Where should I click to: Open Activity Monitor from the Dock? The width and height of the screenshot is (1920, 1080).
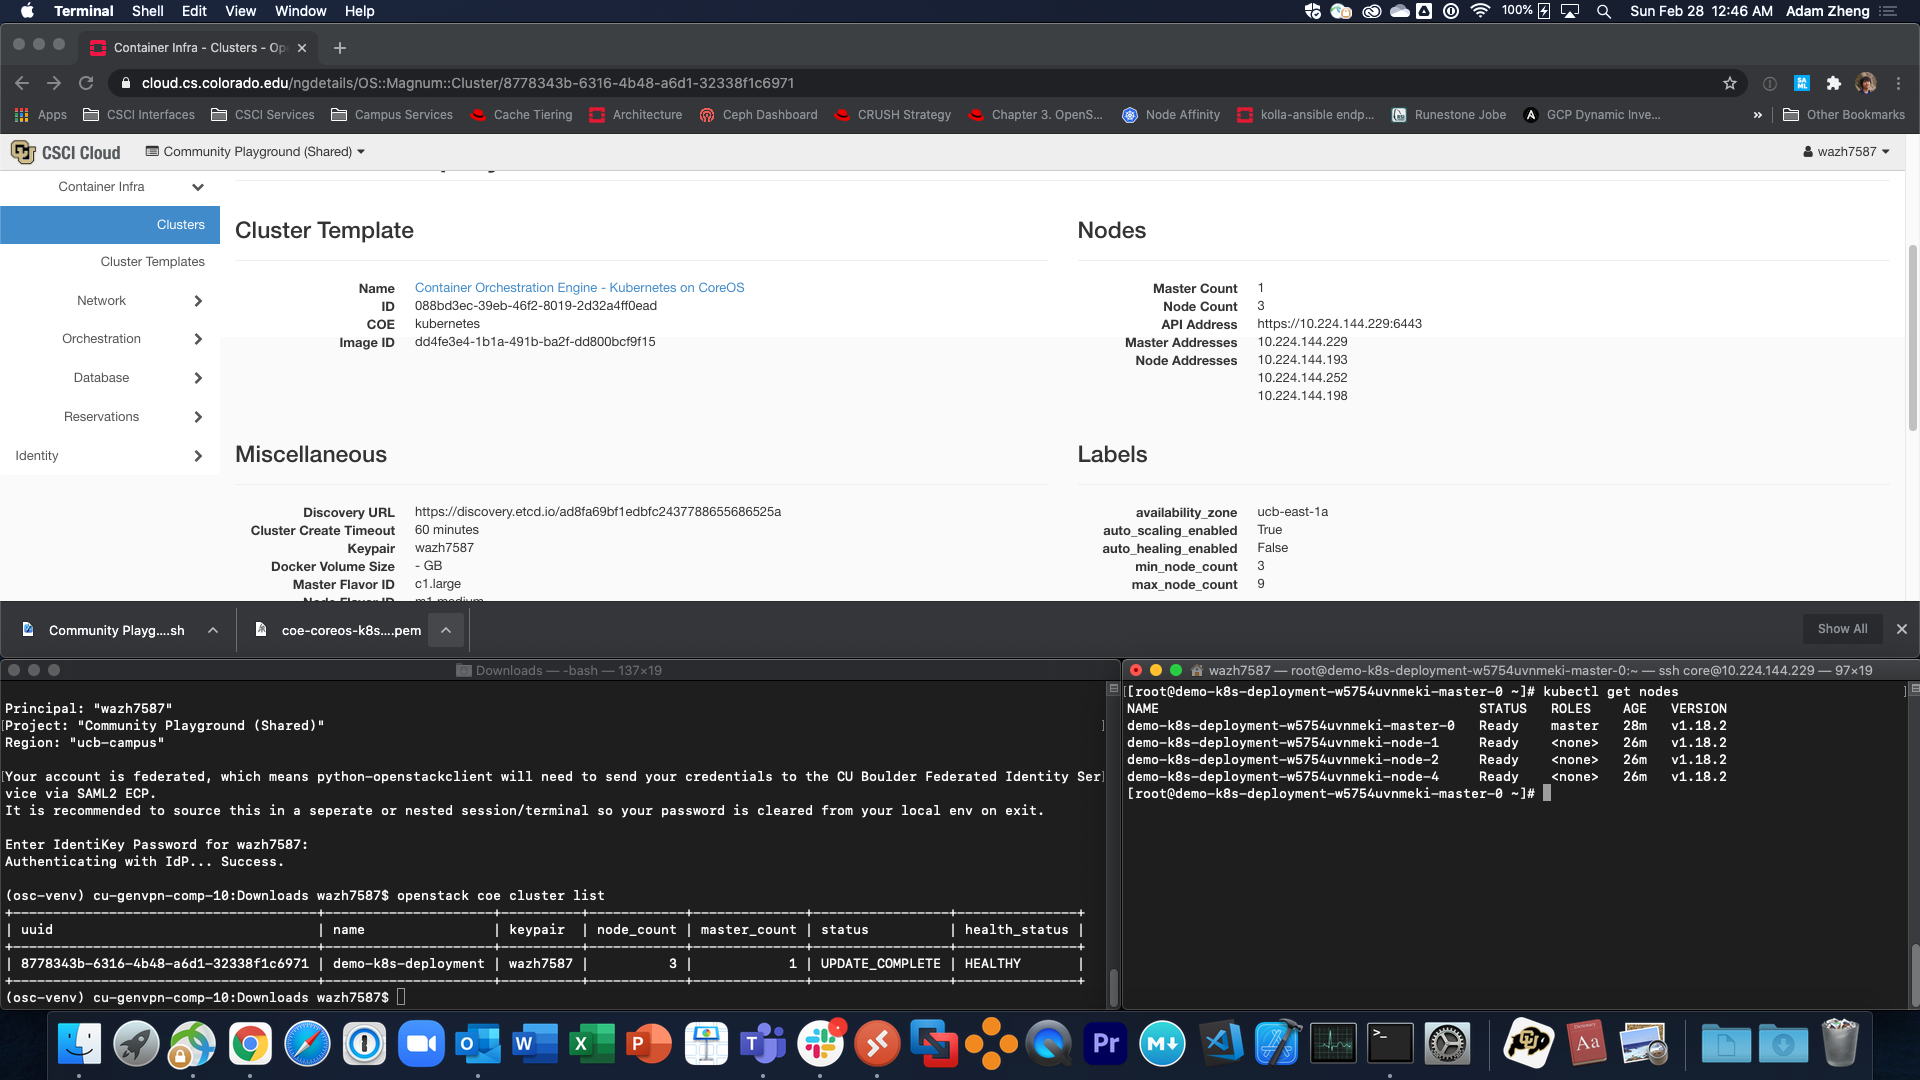point(1334,1044)
